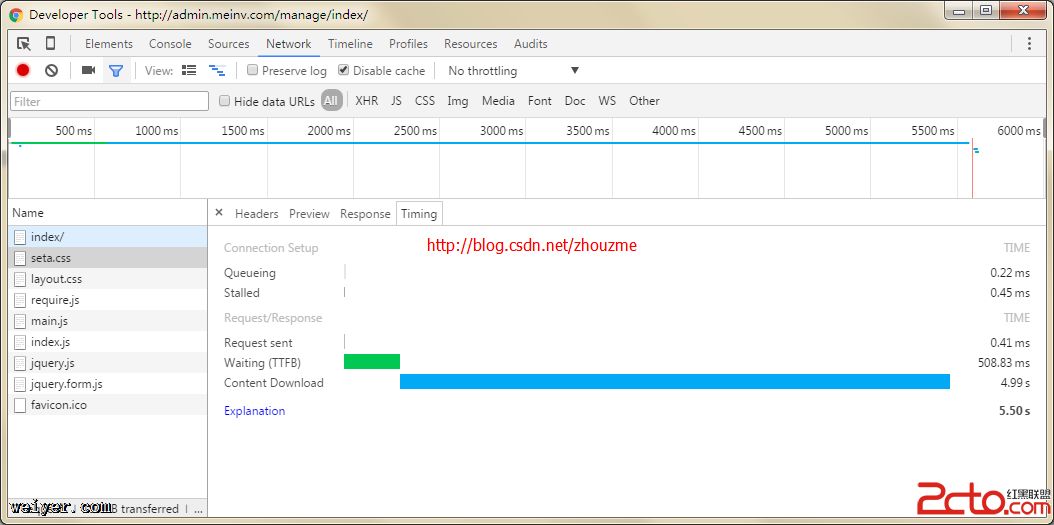The width and height of the screenshot is (1054, 525).
Task: Open the DevTools three-dot menu
Action: point(1029,44)
